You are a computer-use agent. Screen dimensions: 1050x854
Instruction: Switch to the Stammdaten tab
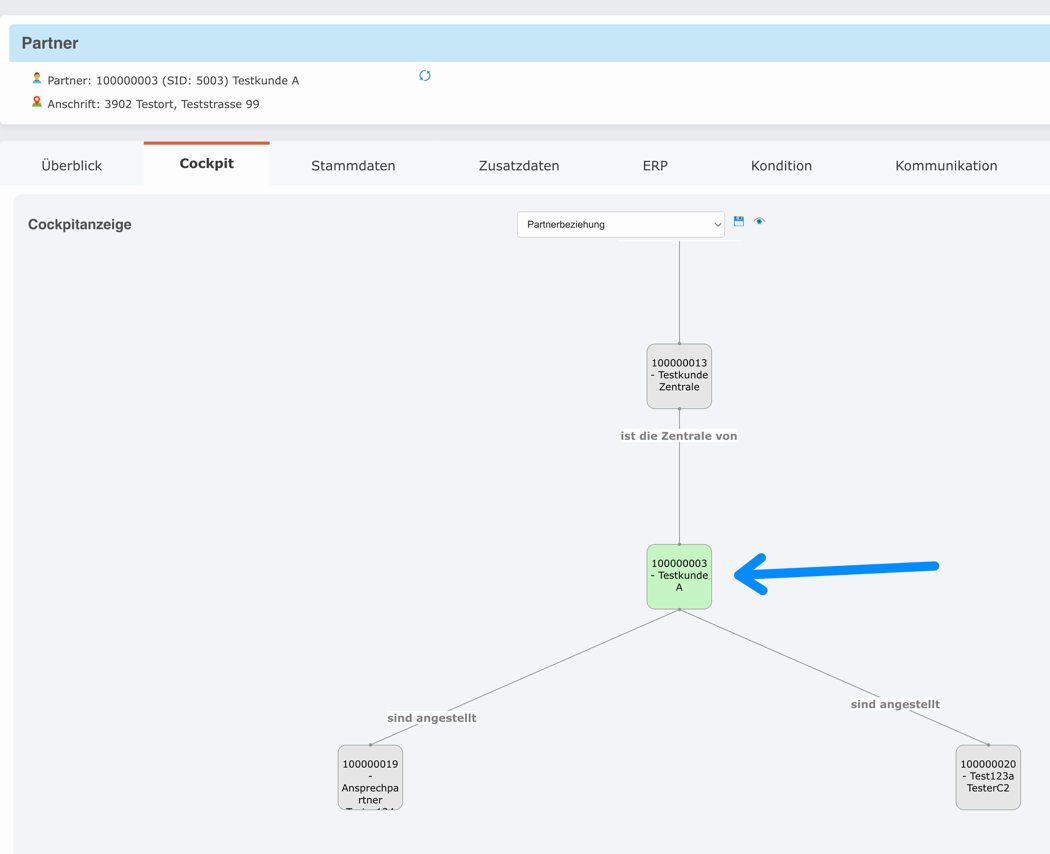click(353, 165)
